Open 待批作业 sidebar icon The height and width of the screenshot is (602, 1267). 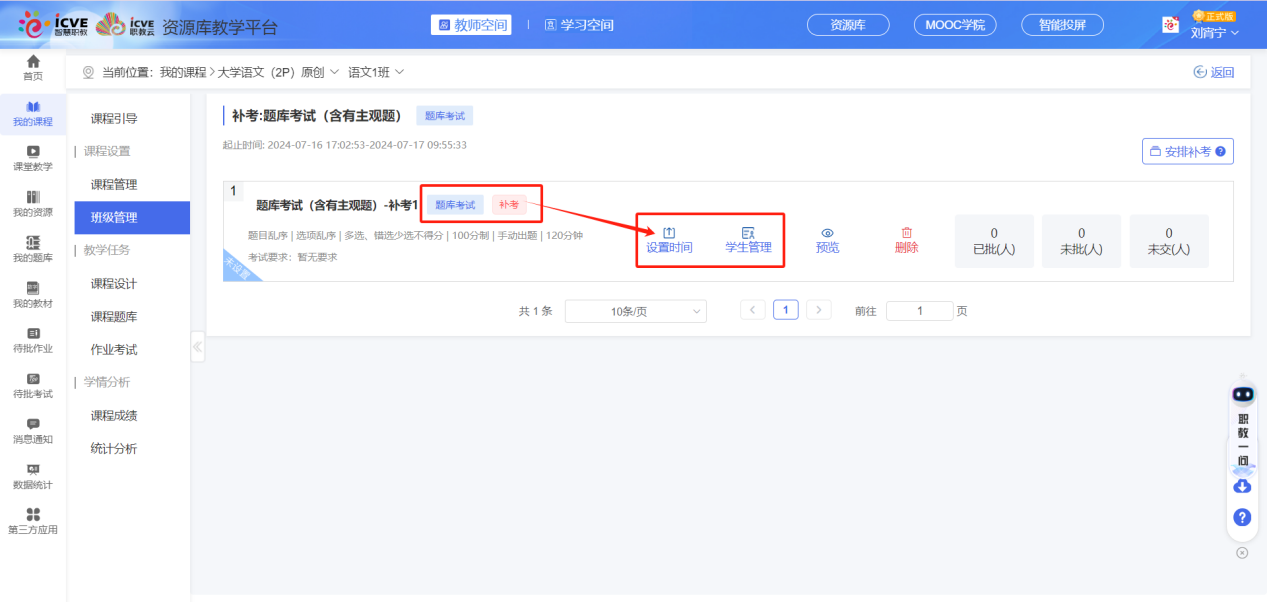click(x=33, y=340)
